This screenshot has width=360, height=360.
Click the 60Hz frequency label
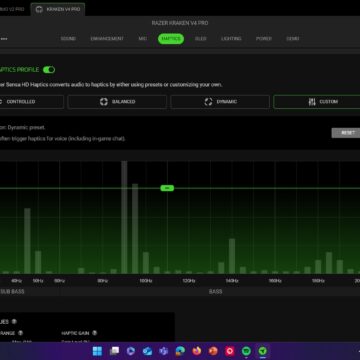59,281
